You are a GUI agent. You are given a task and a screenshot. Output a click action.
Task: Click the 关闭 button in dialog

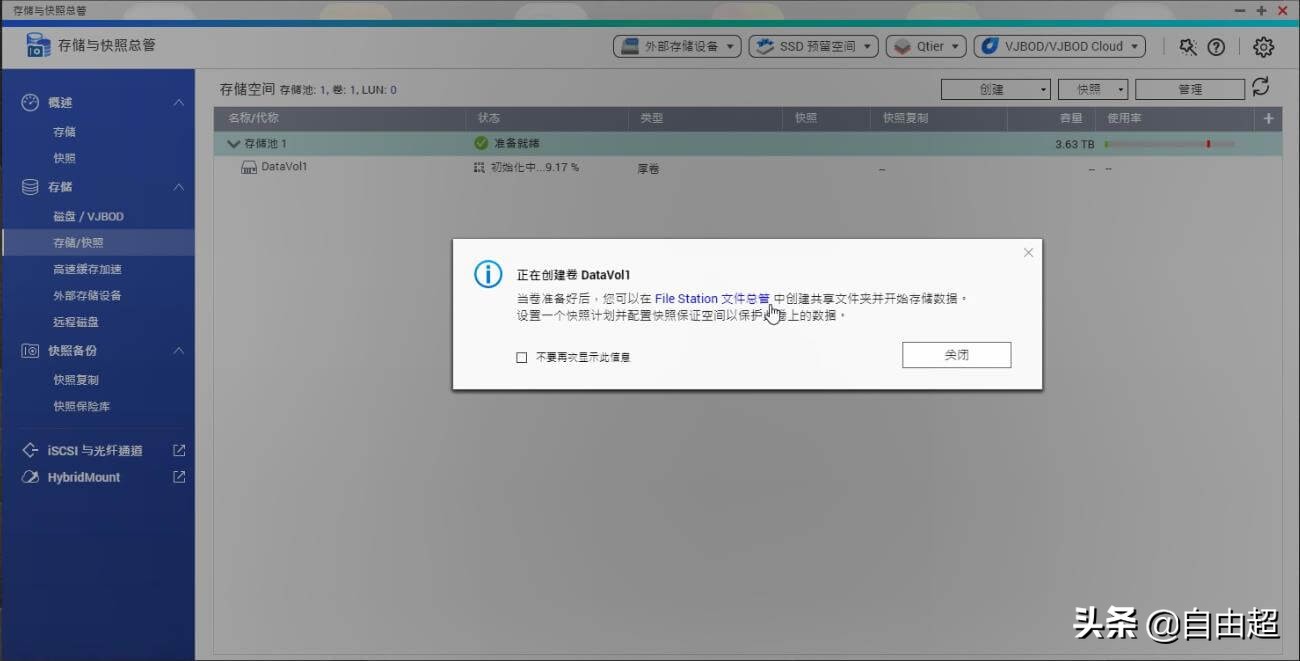coord(956,354)
